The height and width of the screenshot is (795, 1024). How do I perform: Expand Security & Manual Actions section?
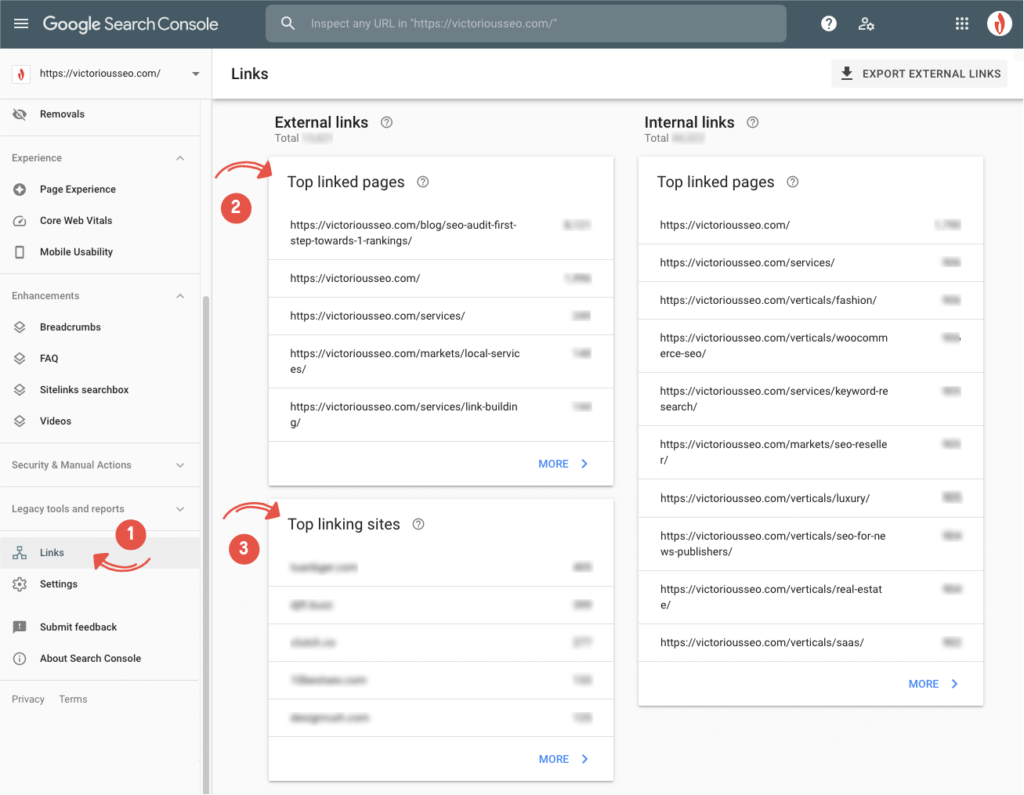180,465
